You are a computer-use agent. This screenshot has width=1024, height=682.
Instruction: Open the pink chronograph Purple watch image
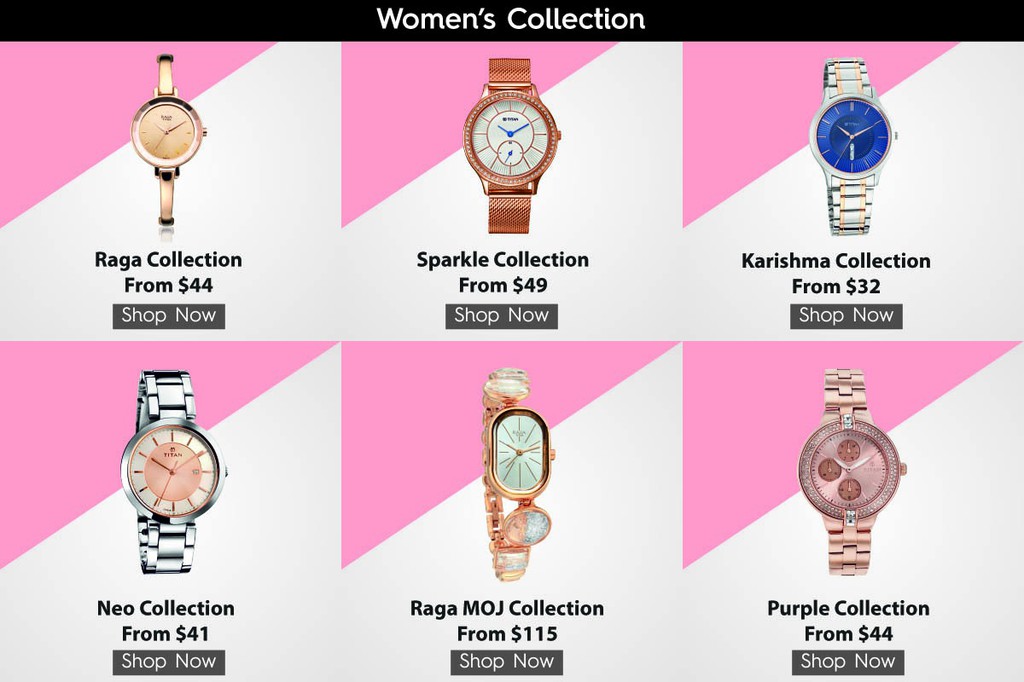point(851,472)
